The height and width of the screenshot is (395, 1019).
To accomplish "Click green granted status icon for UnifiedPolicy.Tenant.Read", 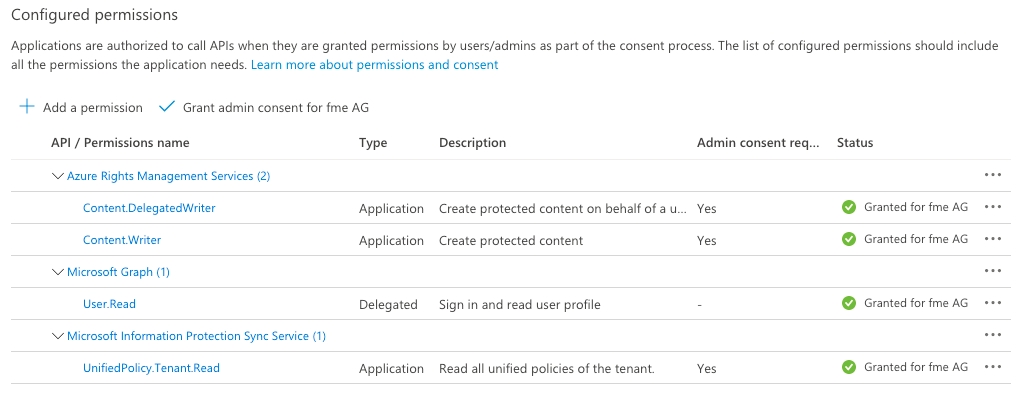I will (849, 367).
